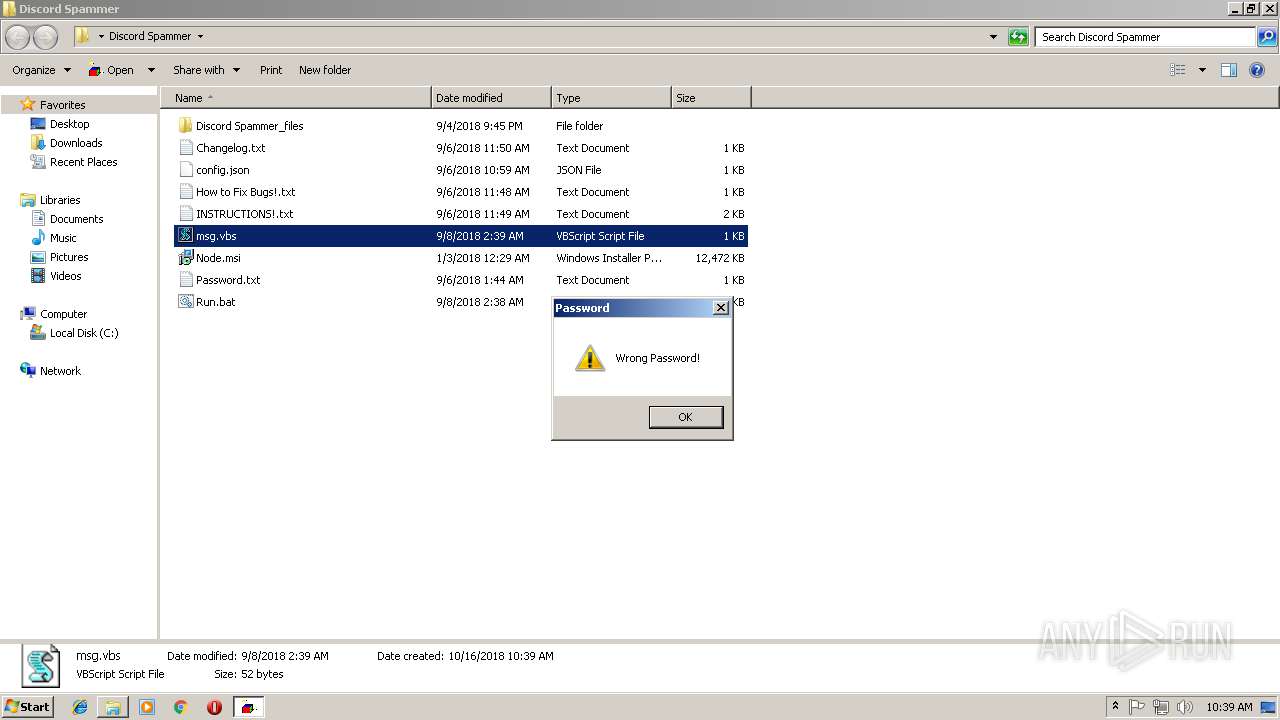Launch Windows Media Player from the taskbar

click(x=147, y=707)
